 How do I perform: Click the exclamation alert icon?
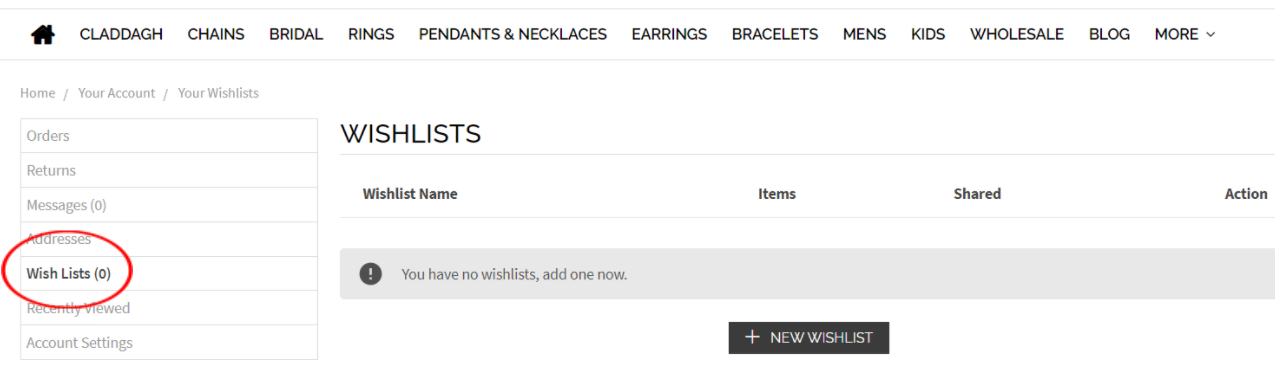(371, 273)
